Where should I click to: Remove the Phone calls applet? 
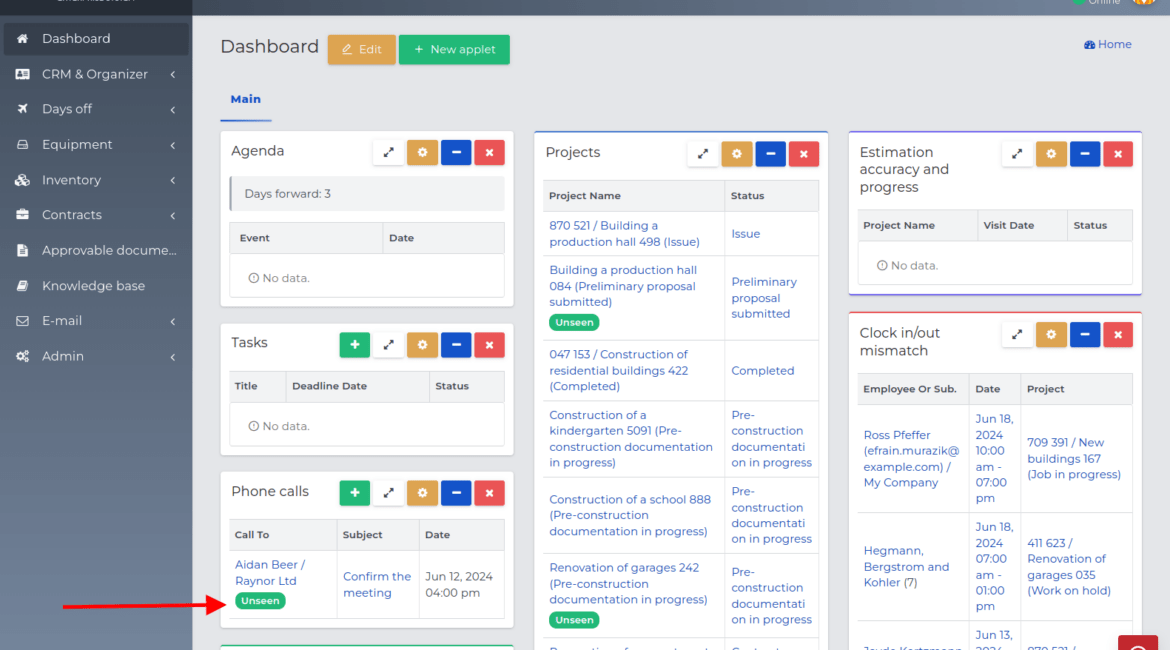pos(489,493)
